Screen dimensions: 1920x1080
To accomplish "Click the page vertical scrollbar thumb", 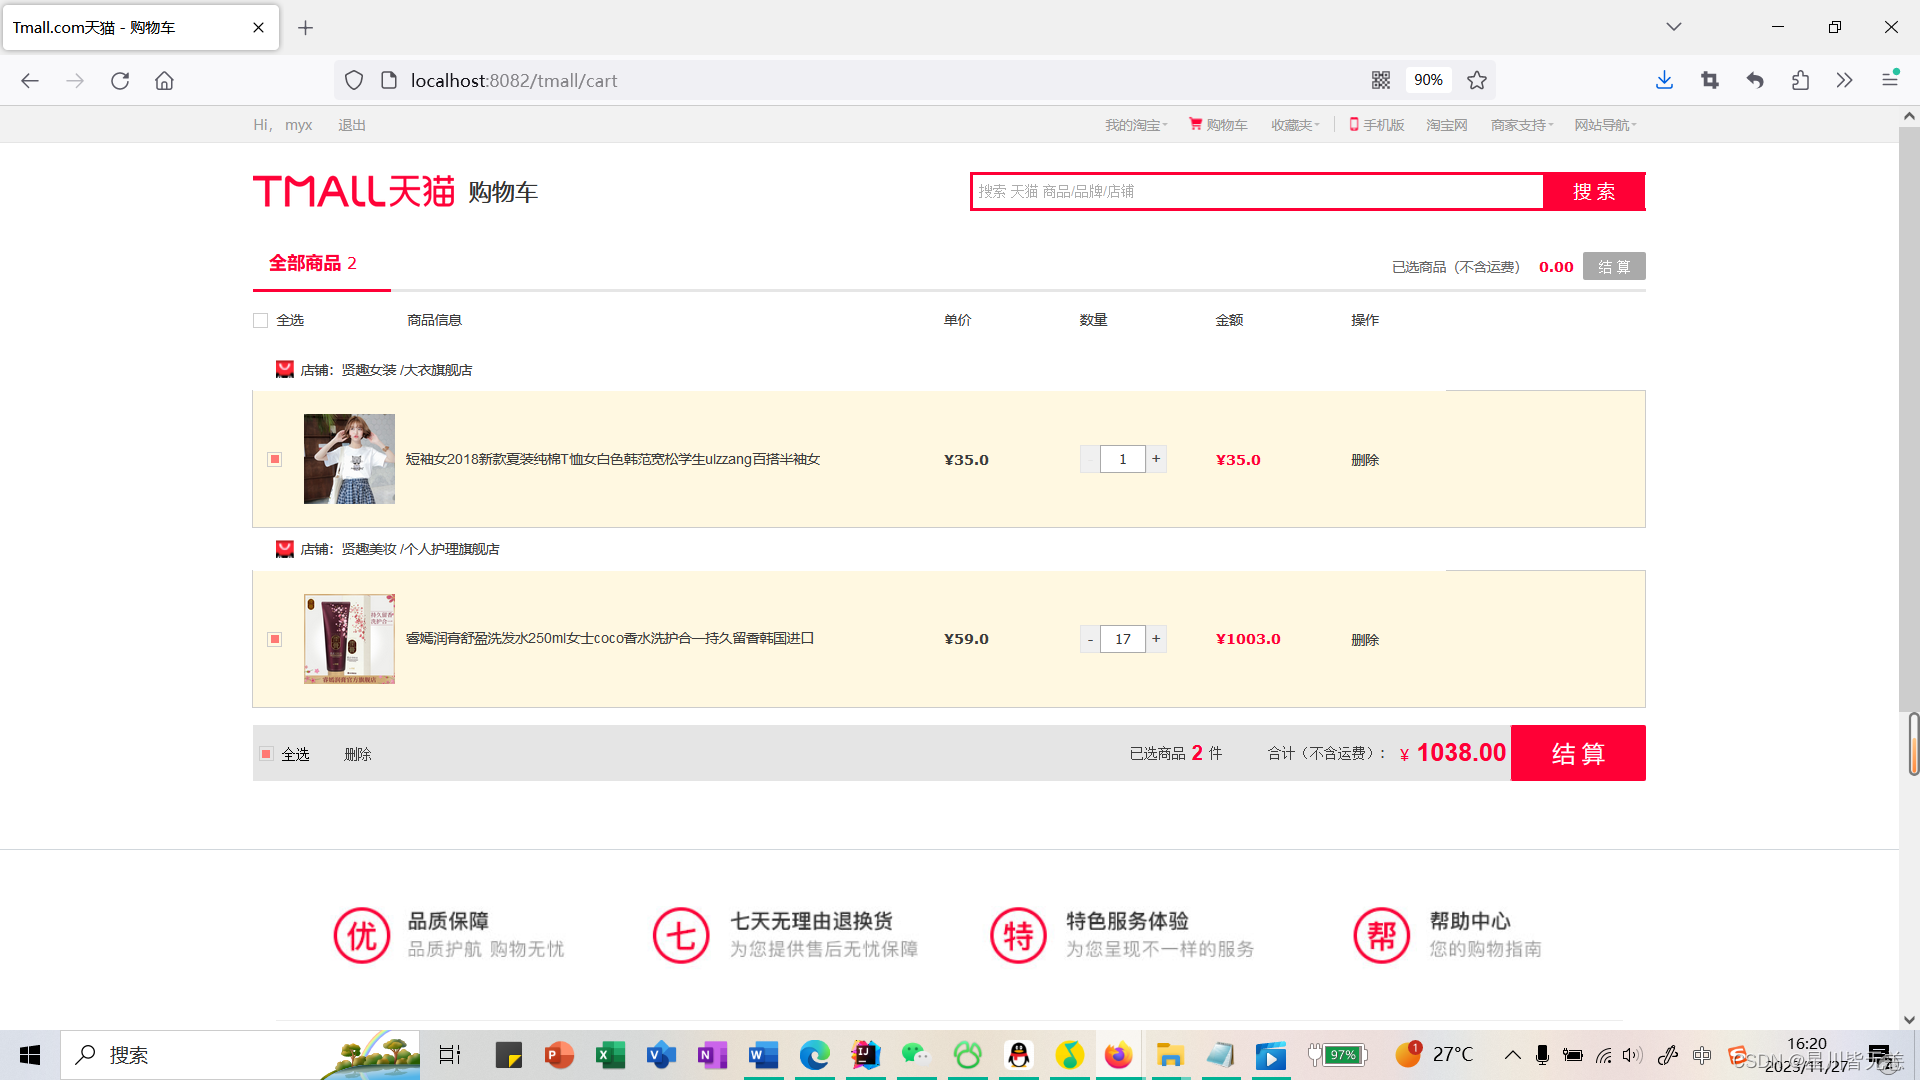I will pos(1909,419).
